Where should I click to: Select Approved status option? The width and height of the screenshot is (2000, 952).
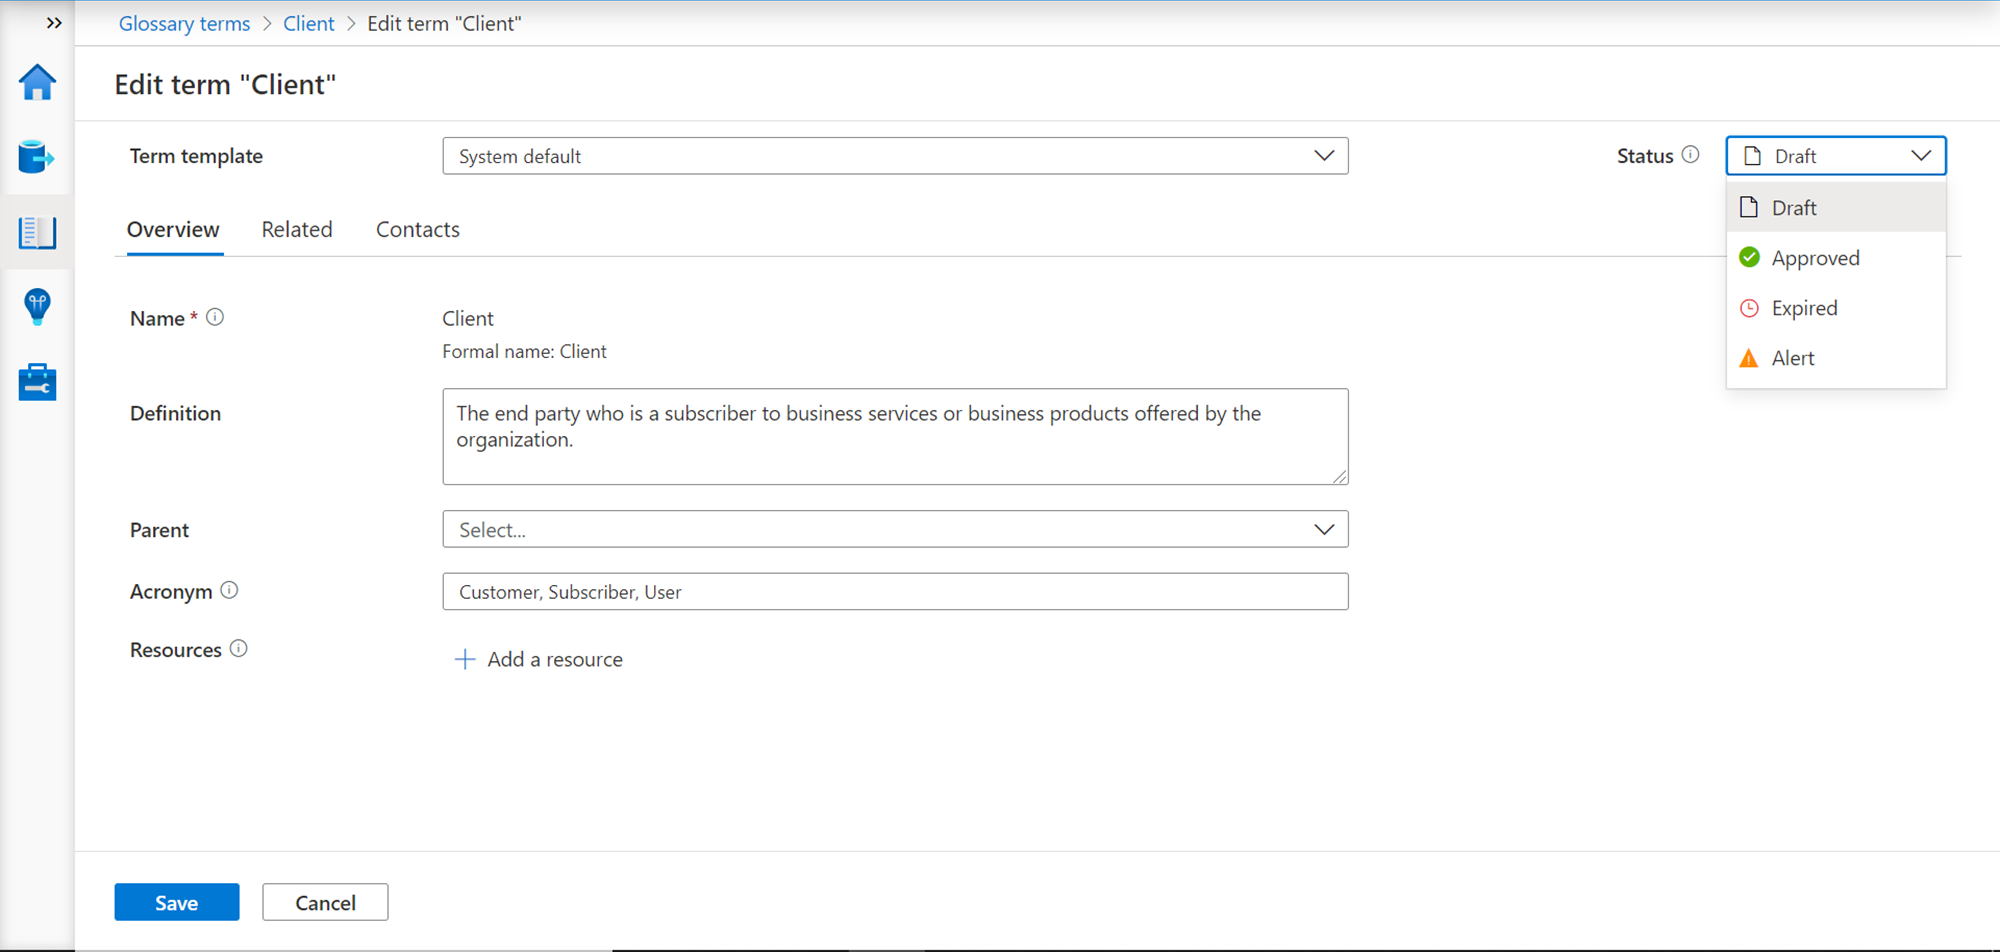tap(1815, 258)
